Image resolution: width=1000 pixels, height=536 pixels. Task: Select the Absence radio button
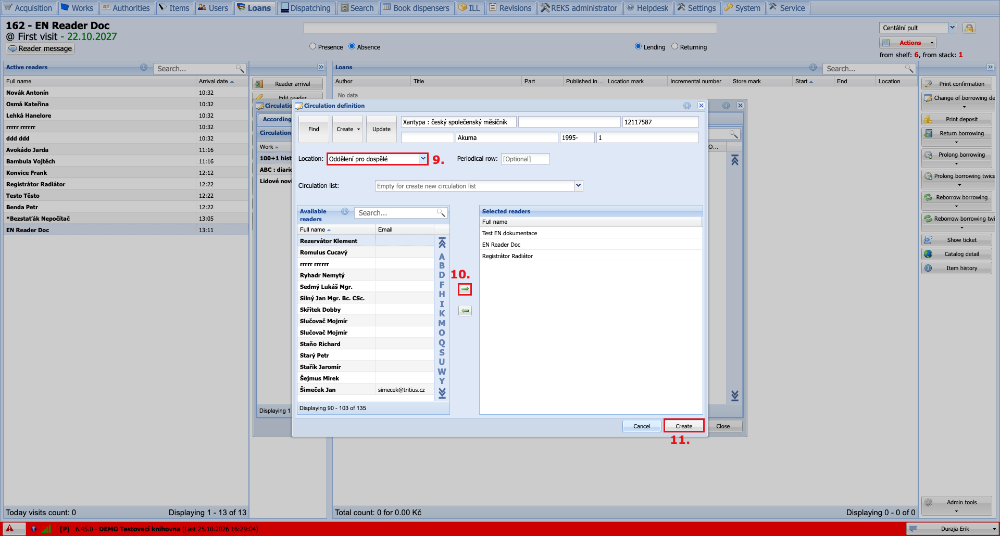tap(352, 47)
